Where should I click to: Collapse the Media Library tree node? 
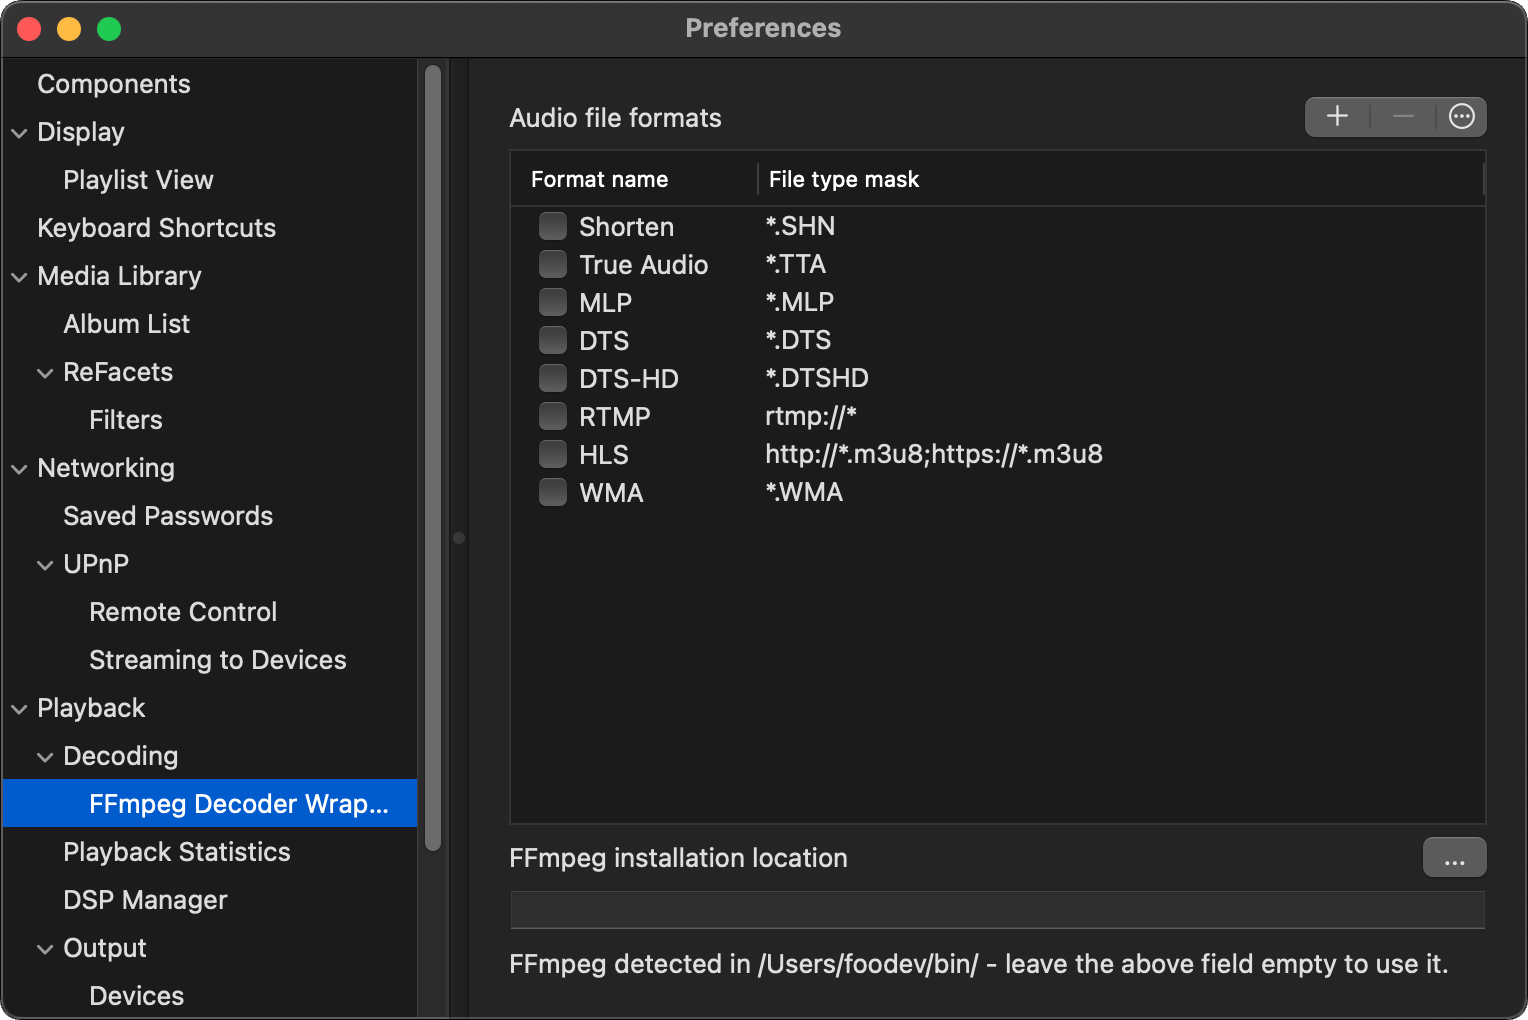tap(19, 277)
